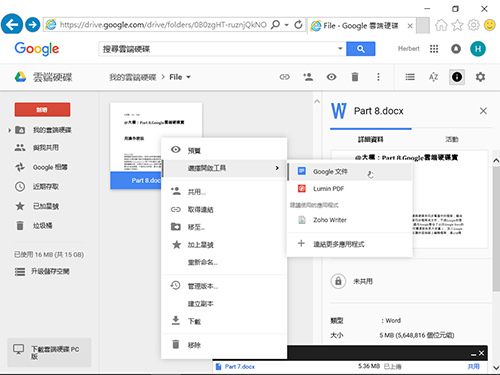The image size is (500, 375).
Task: Choose Lumin PDF in submenu
Action: click(350, 189)
